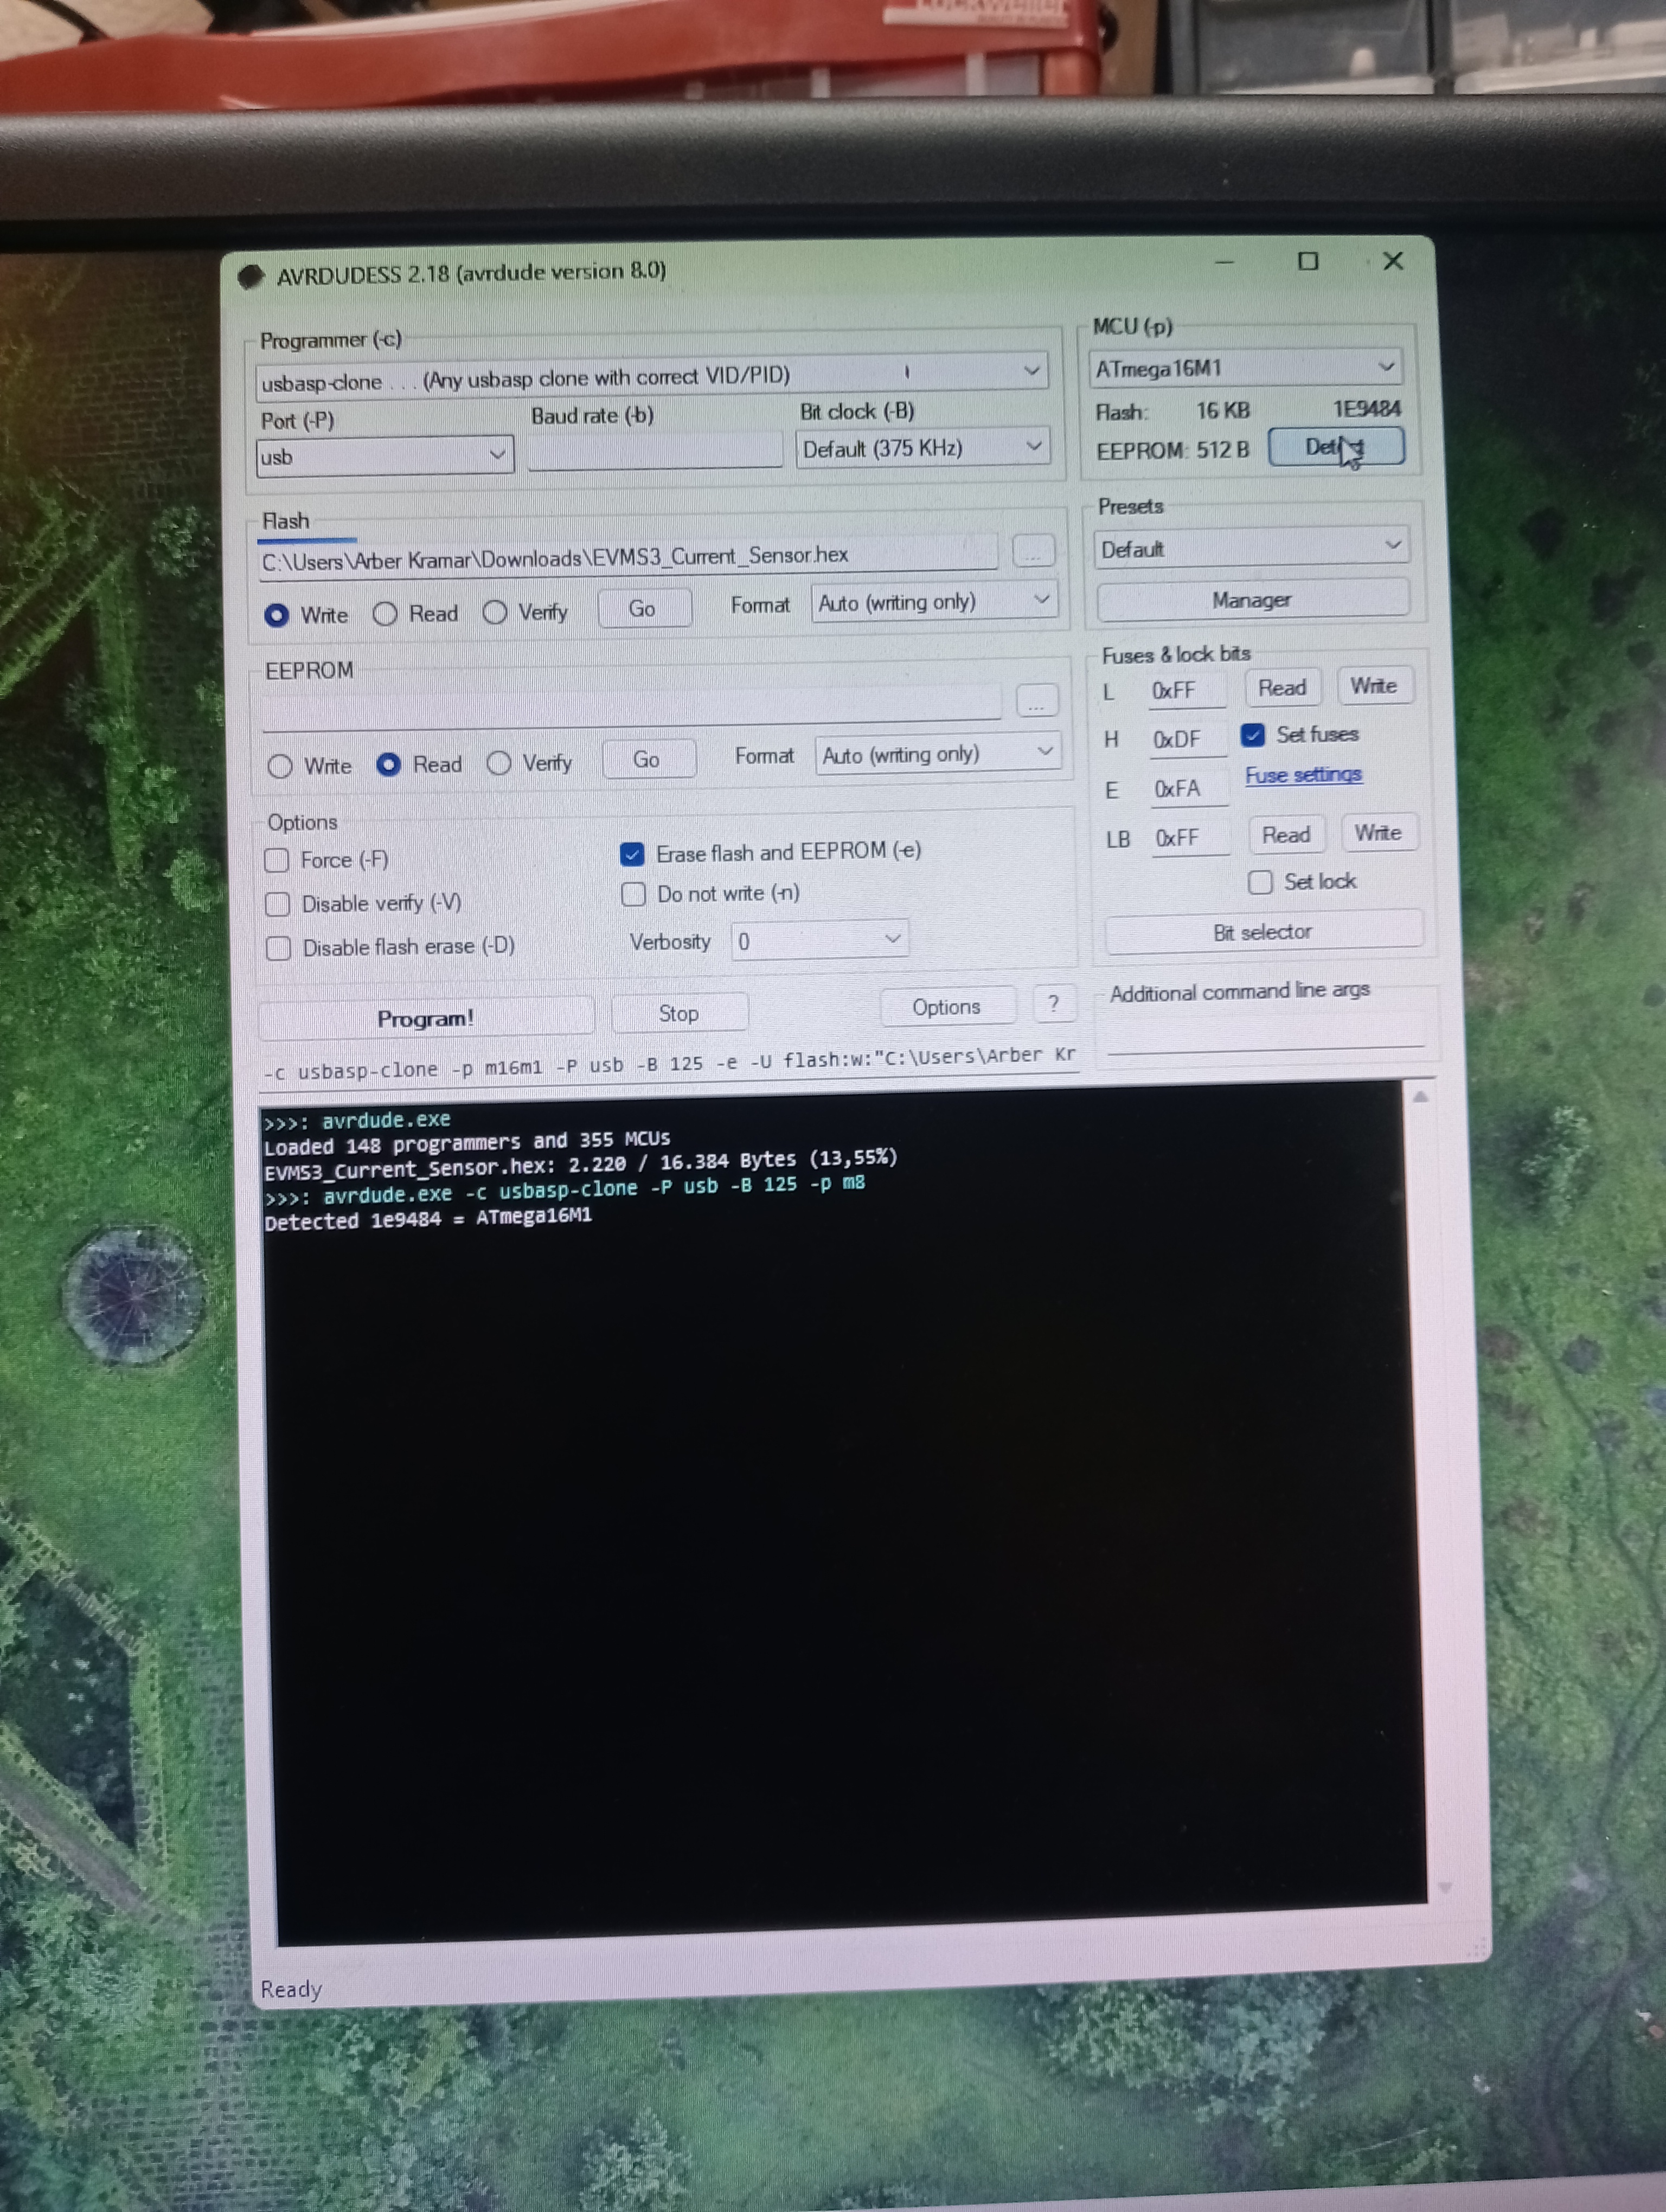Viewport: 1666px width, 2212px height.
Task: Expand the Verbosity level dropdown
Action: [x=892, y=939]
